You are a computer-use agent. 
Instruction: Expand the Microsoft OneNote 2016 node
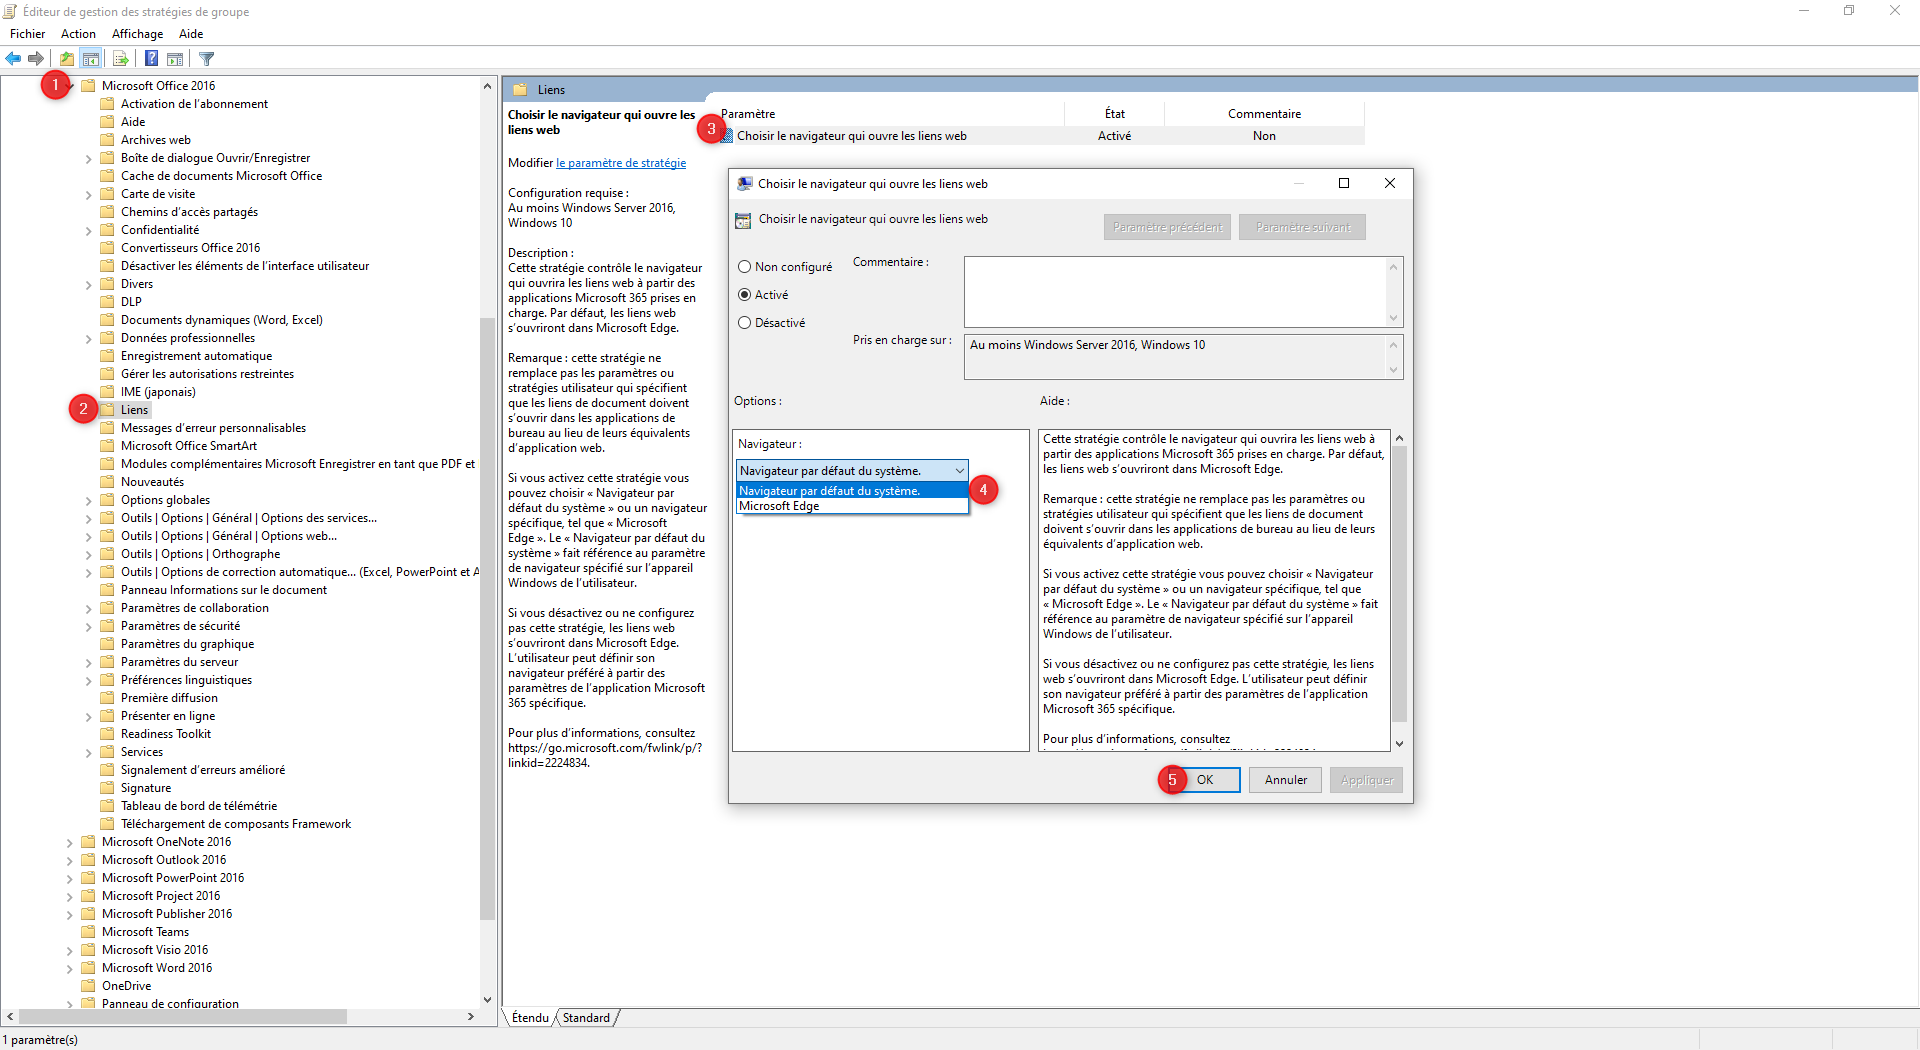tap(69, 843)
